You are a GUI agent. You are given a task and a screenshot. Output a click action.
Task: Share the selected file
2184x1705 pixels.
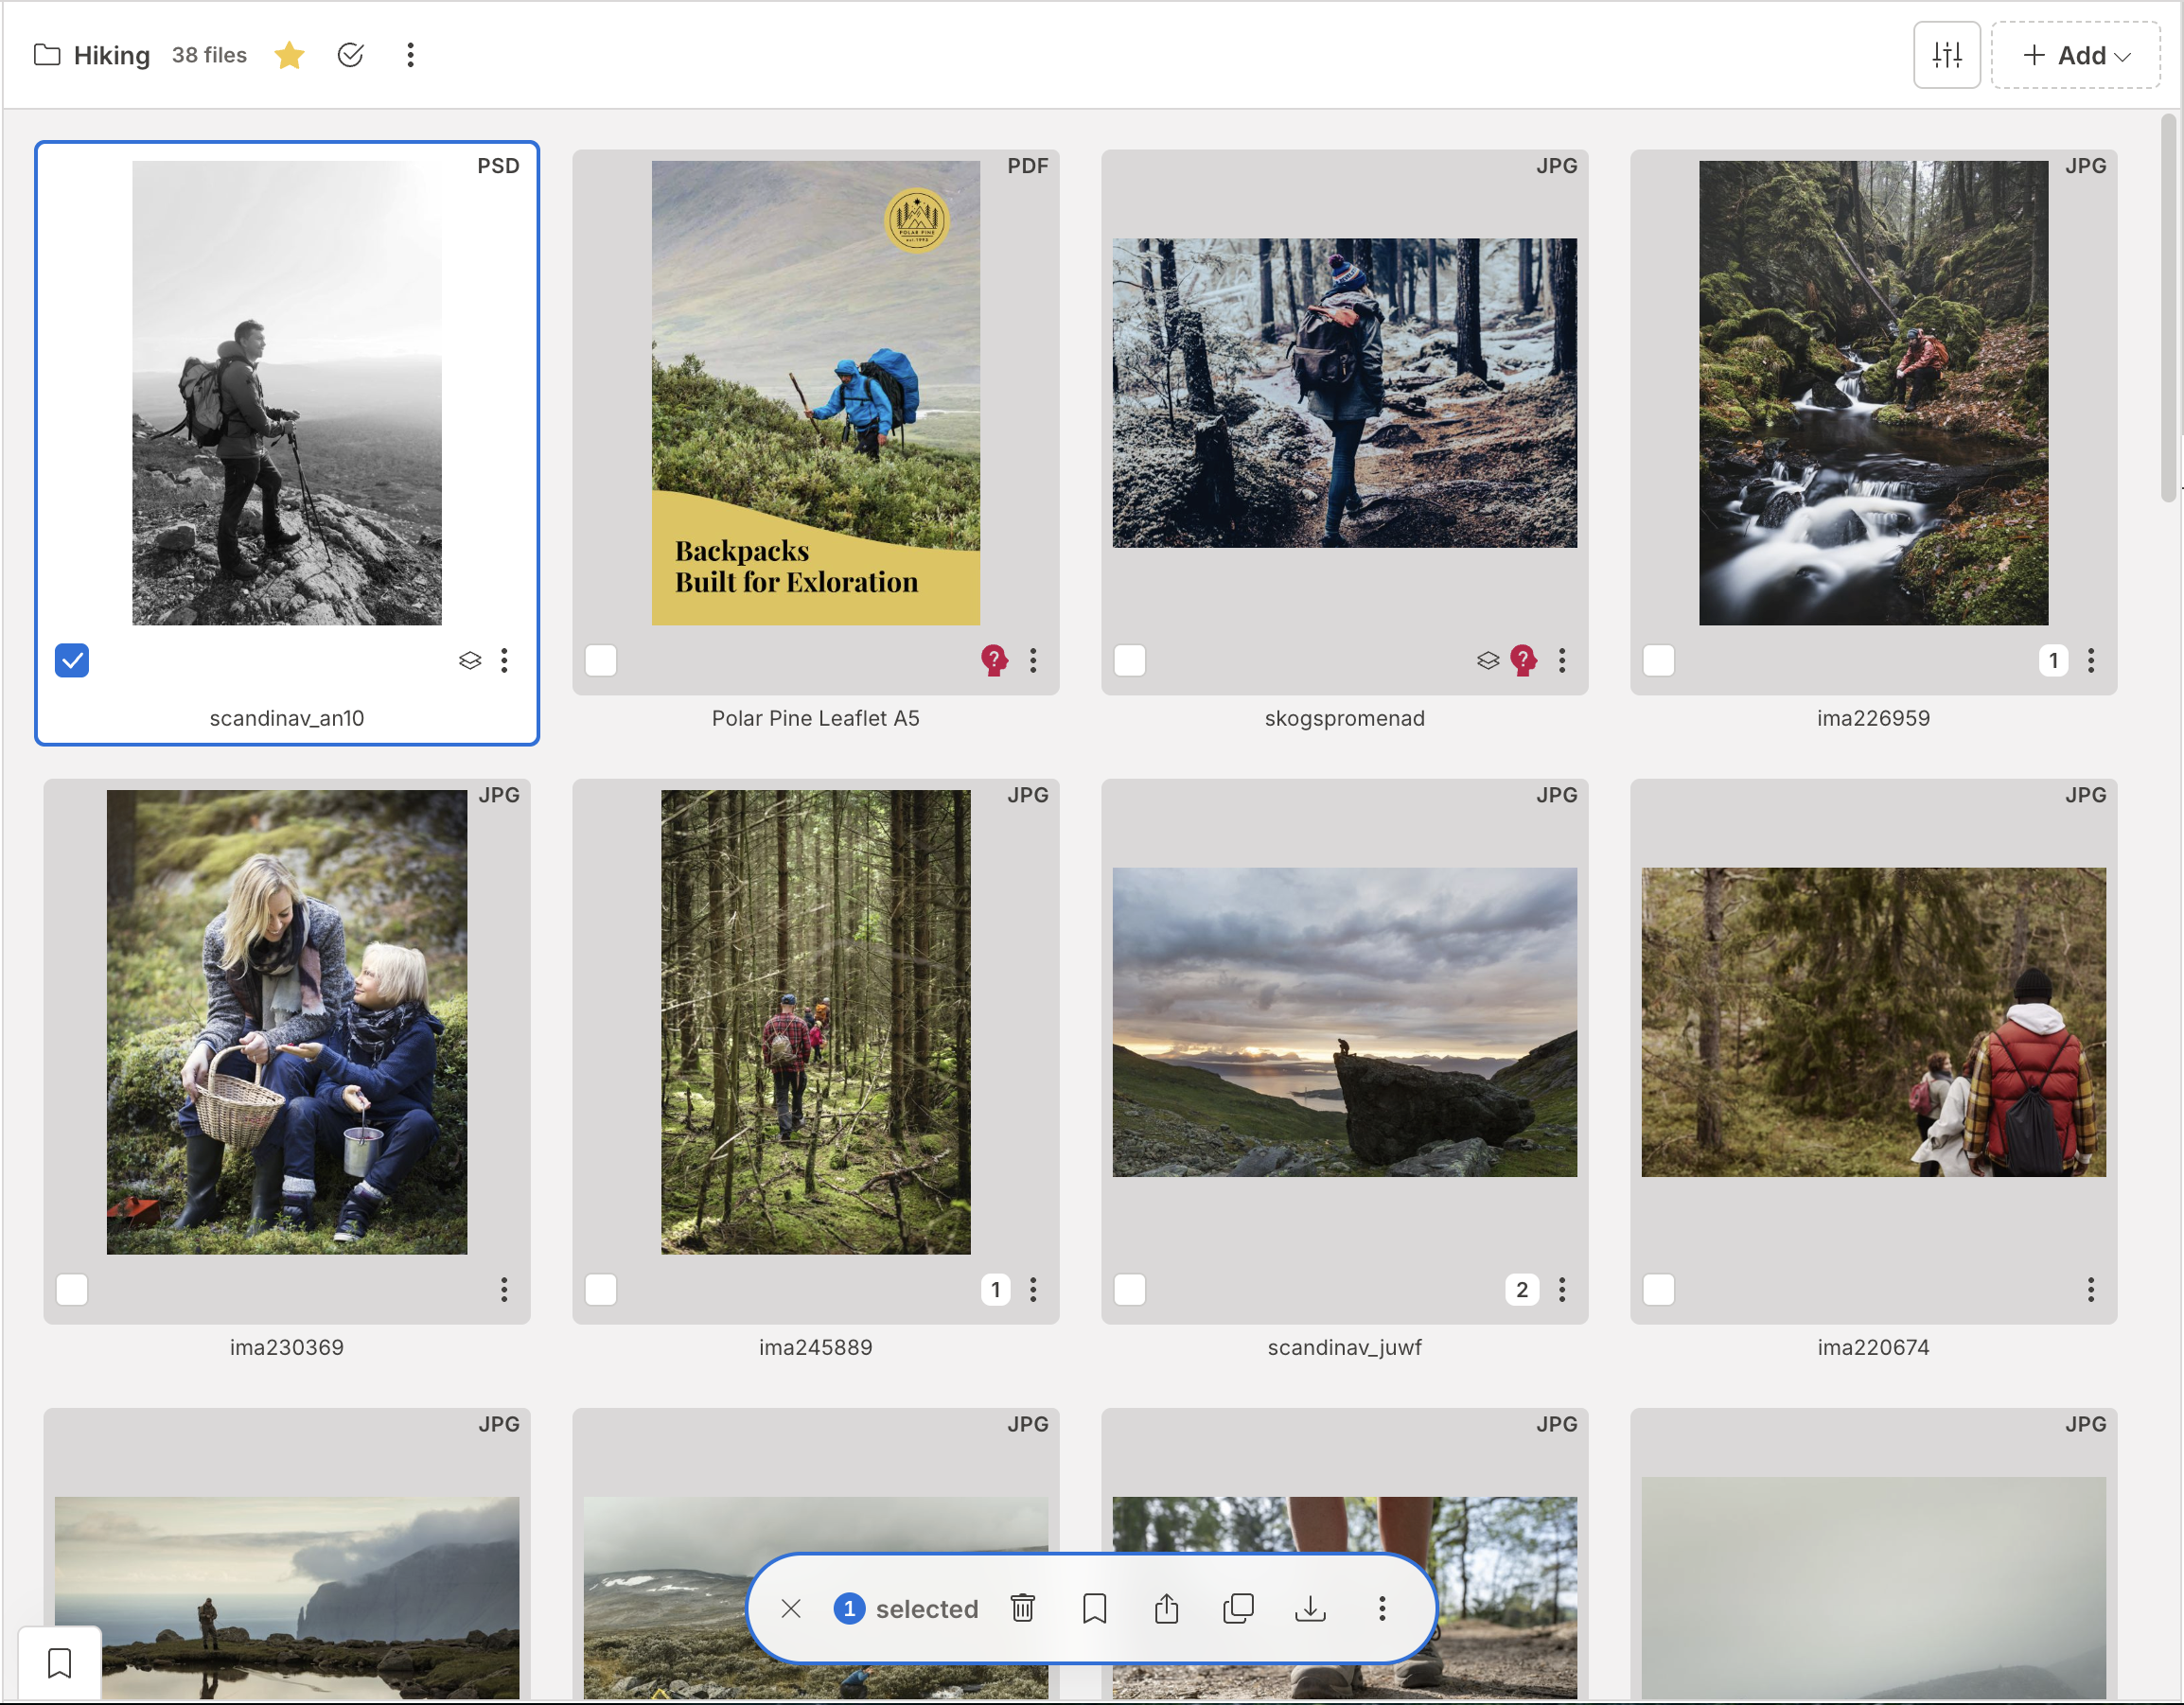[1167, 1608]
